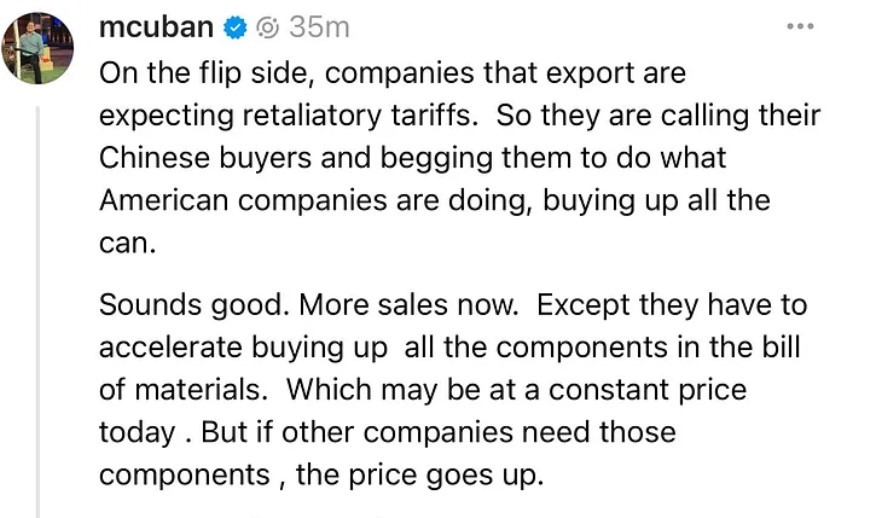Click the word 'components' in the last line

tap(184, 475)
